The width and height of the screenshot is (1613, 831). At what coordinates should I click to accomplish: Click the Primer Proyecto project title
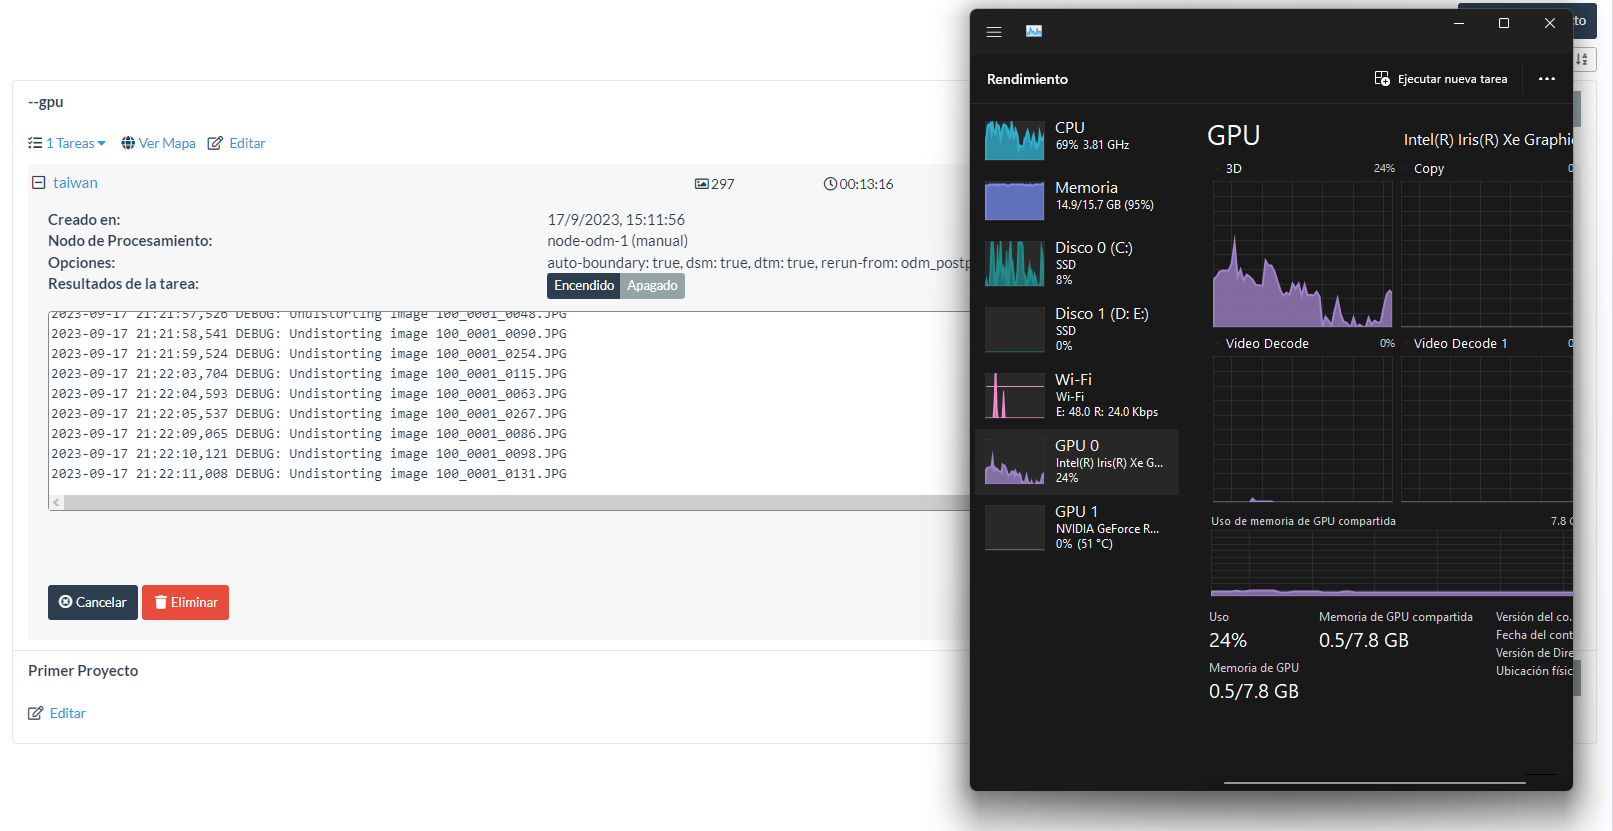(83, 671)
